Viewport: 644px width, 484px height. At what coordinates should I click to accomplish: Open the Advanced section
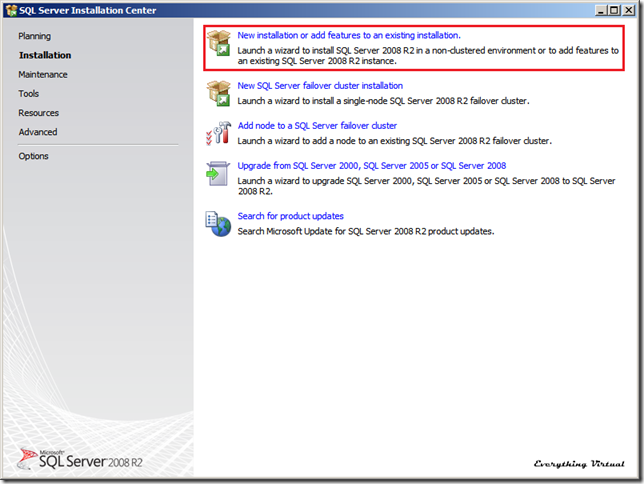click(x=38, y=132)
